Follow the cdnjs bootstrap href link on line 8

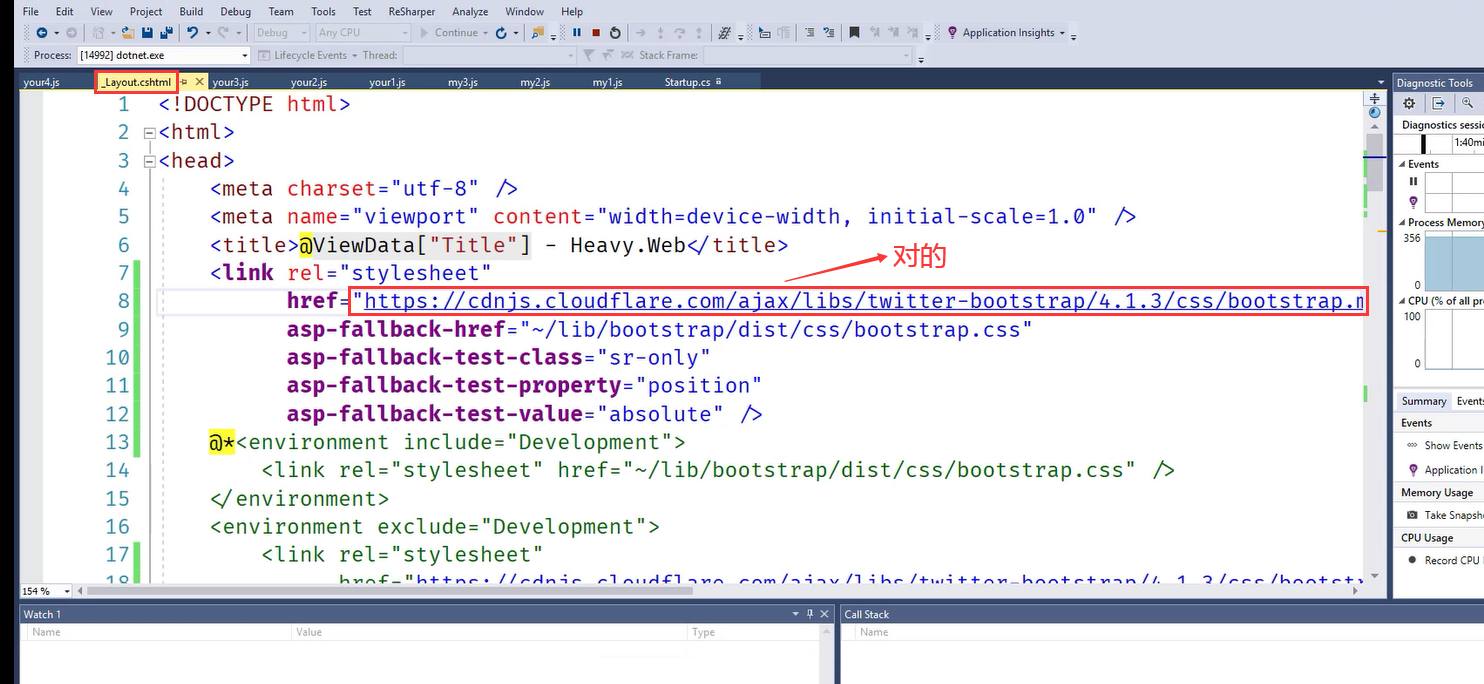coord(864,301)
